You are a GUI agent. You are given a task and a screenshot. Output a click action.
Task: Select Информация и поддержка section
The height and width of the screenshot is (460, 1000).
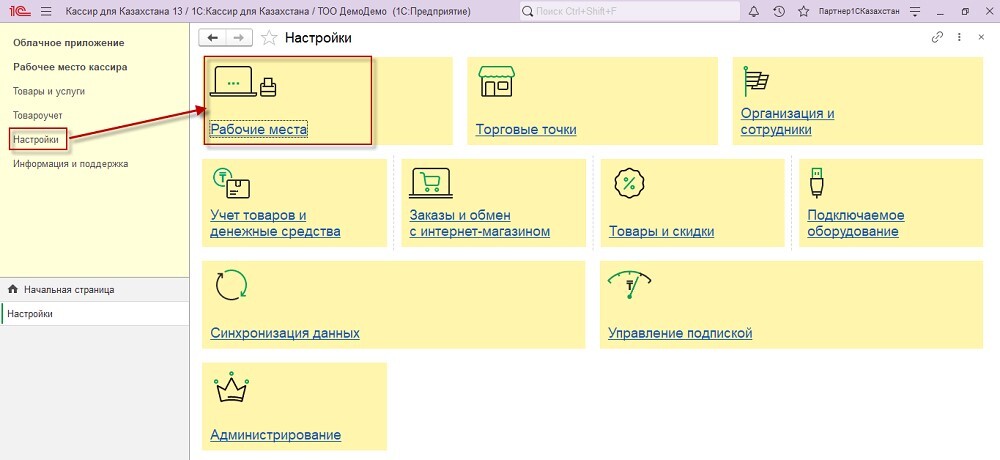click(71, 164)
